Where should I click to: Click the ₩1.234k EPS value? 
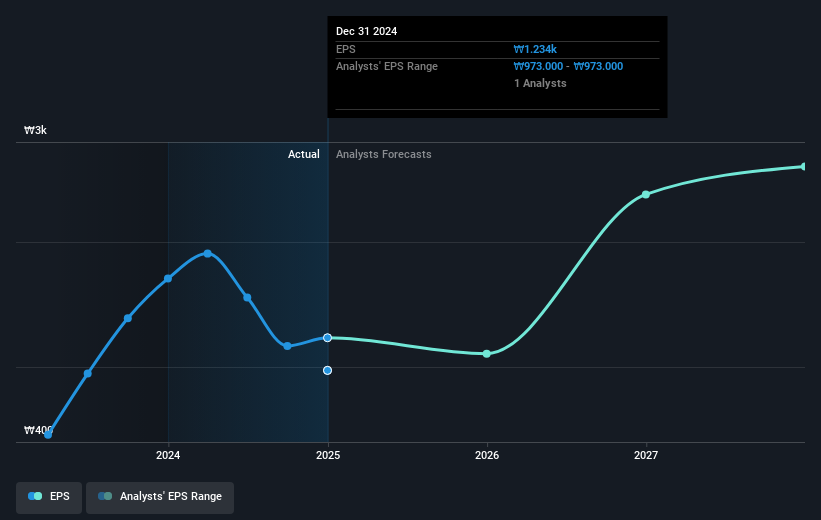pos(535,49)
